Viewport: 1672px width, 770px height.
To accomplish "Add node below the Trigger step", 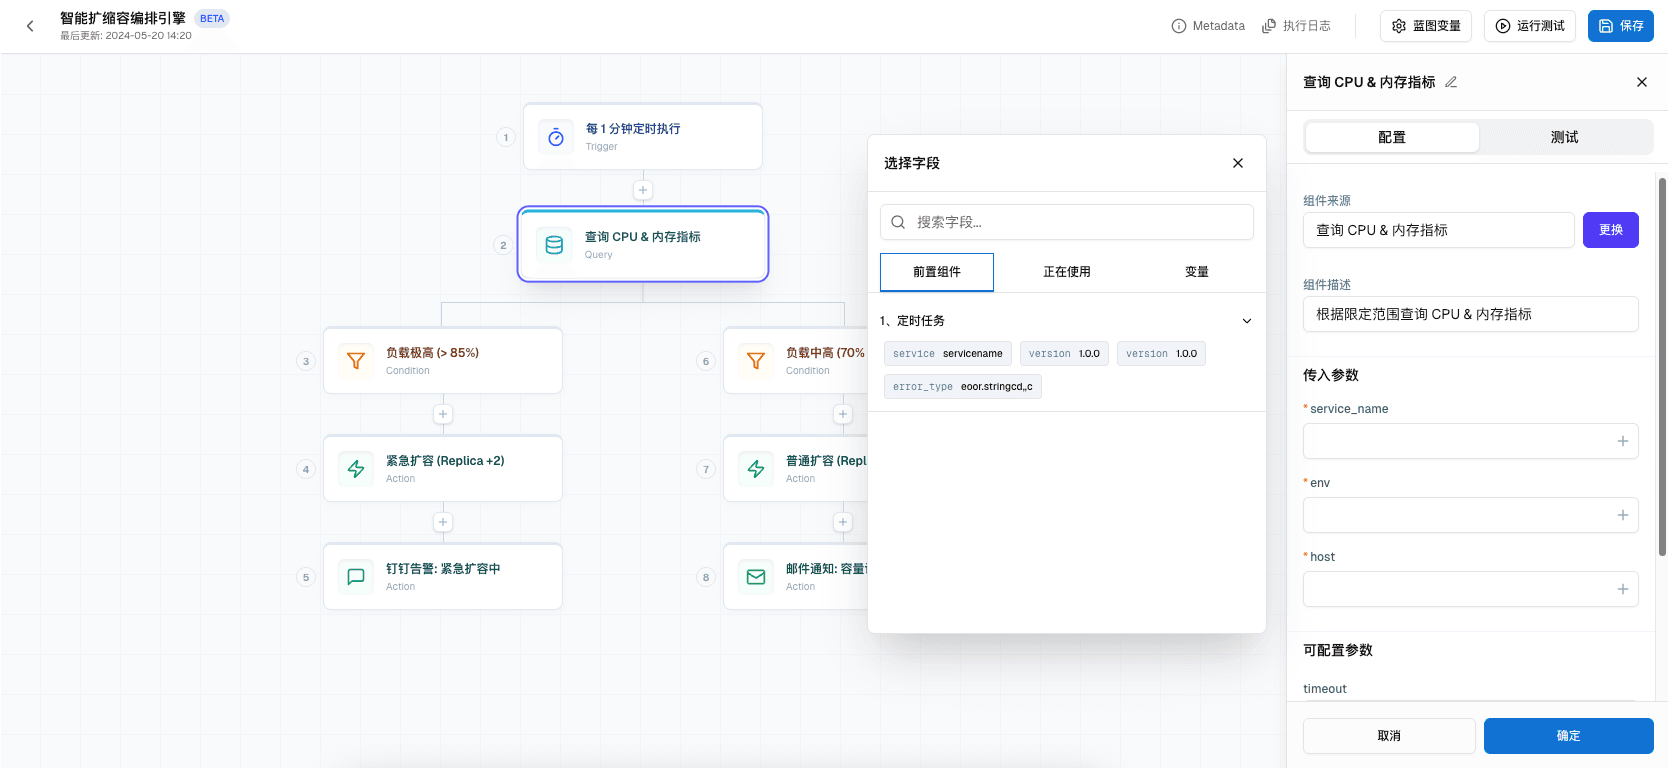I will [x=643, y=190].
